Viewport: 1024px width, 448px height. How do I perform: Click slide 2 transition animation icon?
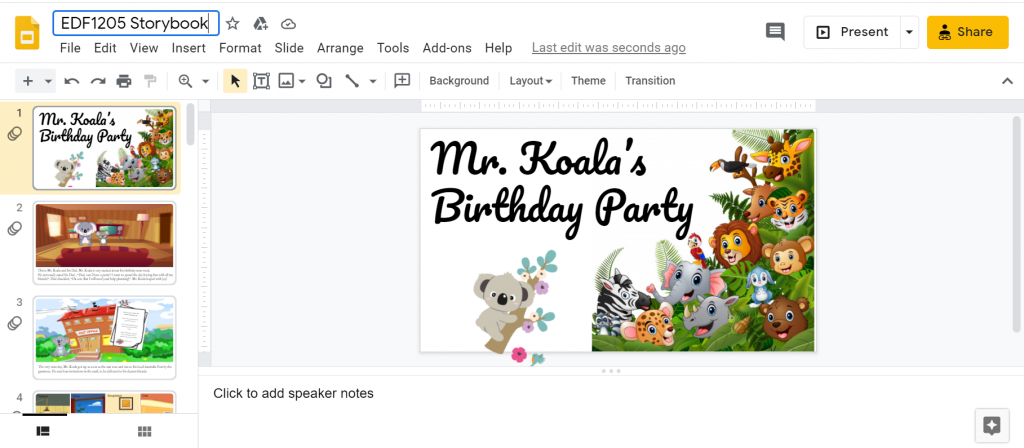pos(14,229)
